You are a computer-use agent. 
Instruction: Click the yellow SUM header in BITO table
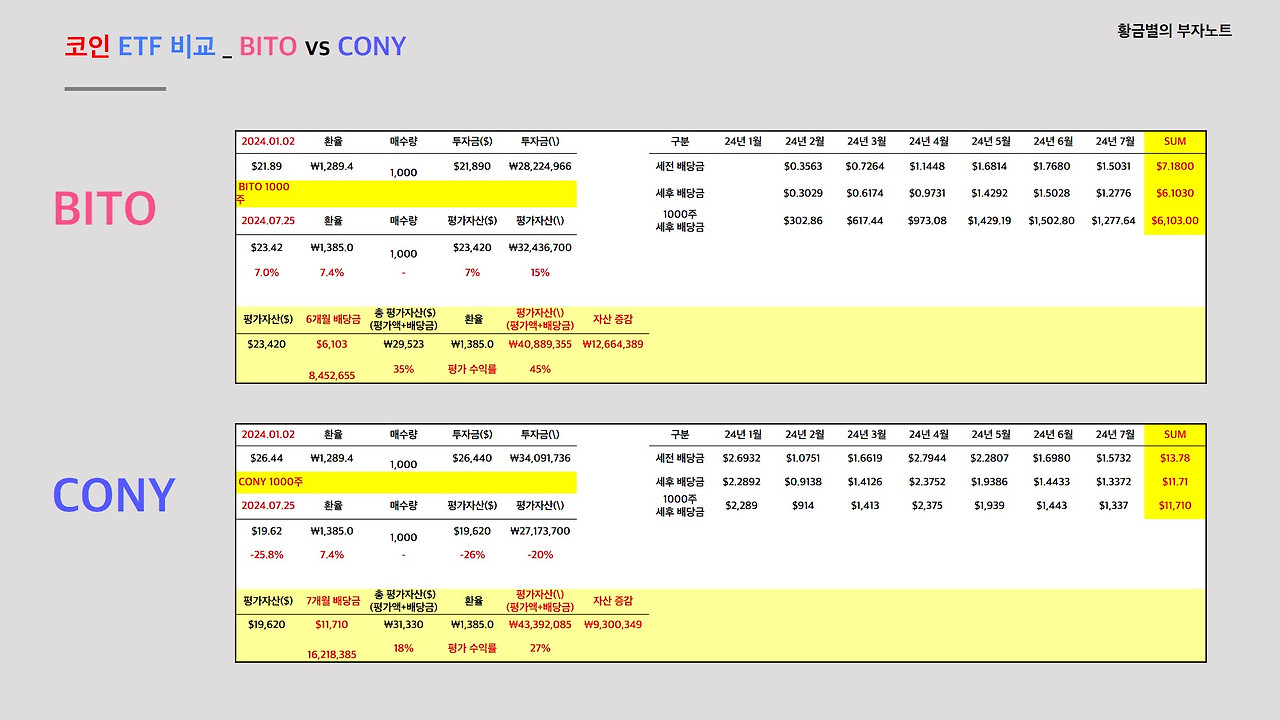pyautogui.click(x=1174, y=141)
